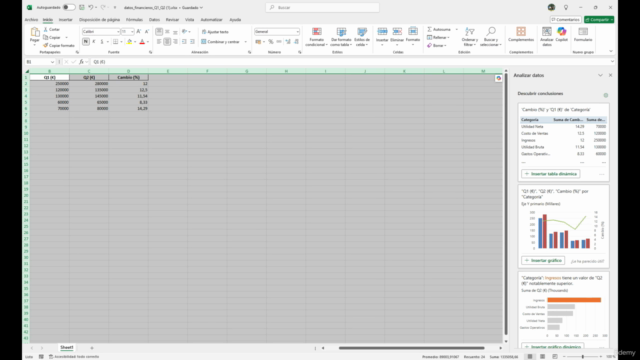
Task: Click the Pegar clipboard icon
Action: click(35, 32)
